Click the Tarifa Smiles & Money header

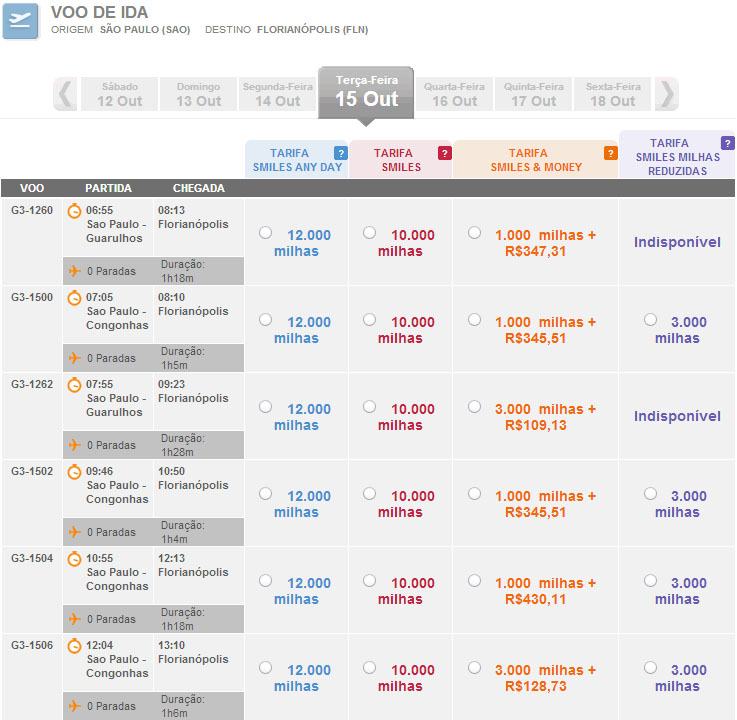535,160
